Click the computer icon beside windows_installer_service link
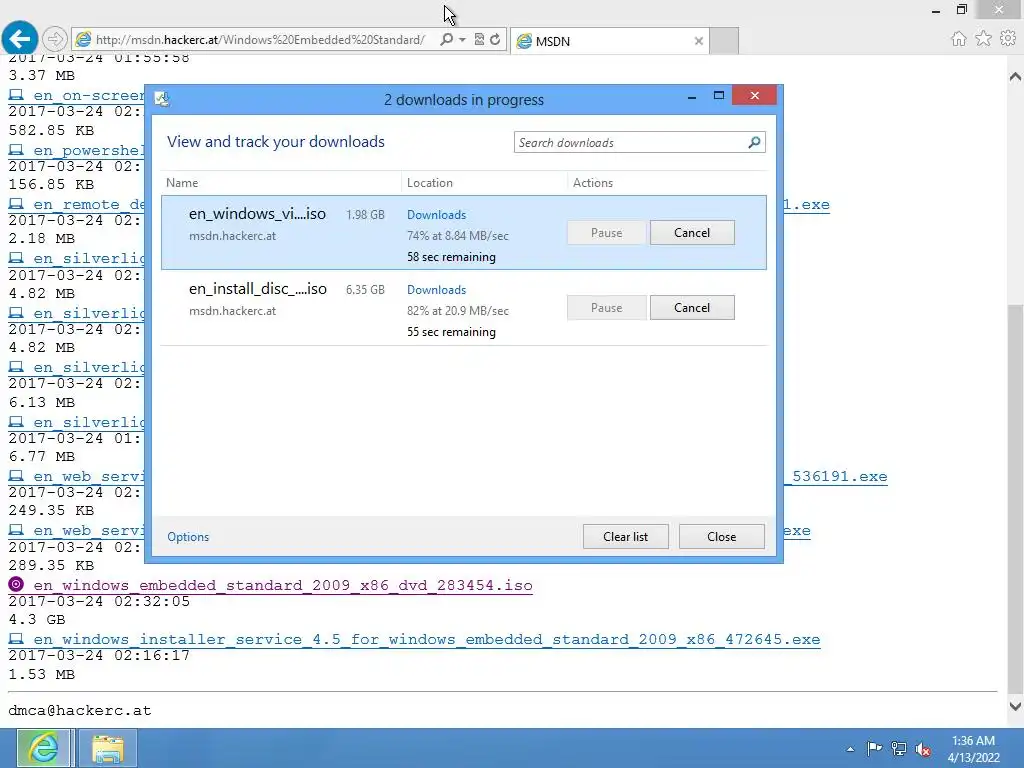The width and height of the screenshot is (1024, 768). pyautogui.click(x=16, y=639)
